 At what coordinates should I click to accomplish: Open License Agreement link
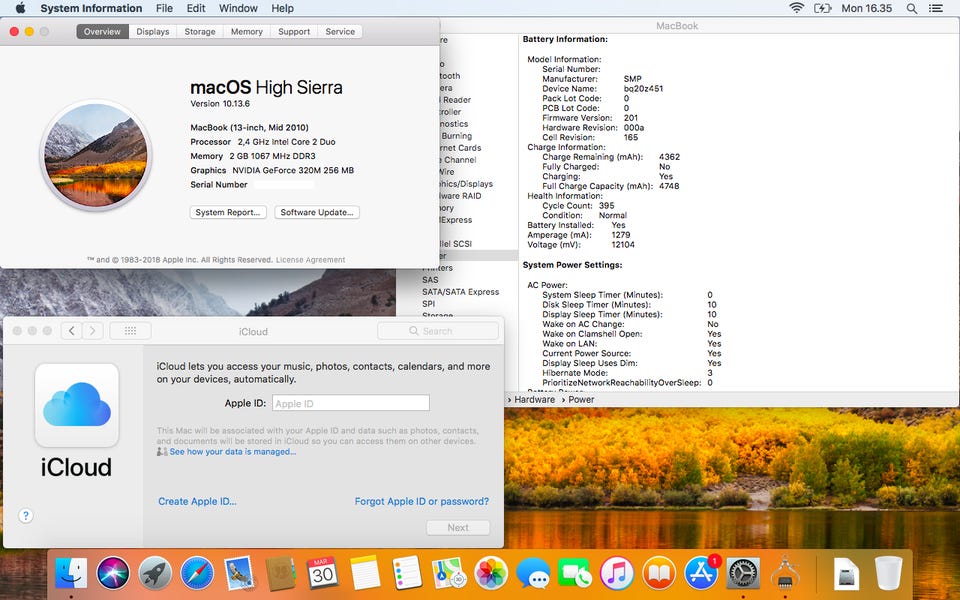click(x=310, y=260)
